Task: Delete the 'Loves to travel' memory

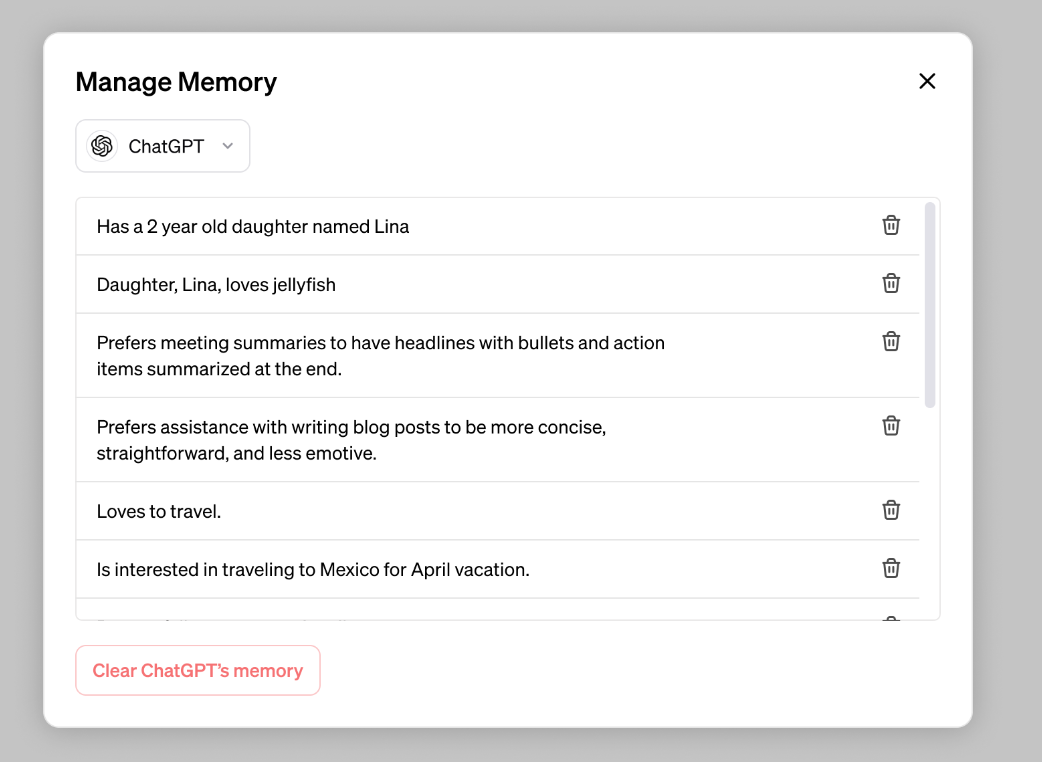Action: 891,510
